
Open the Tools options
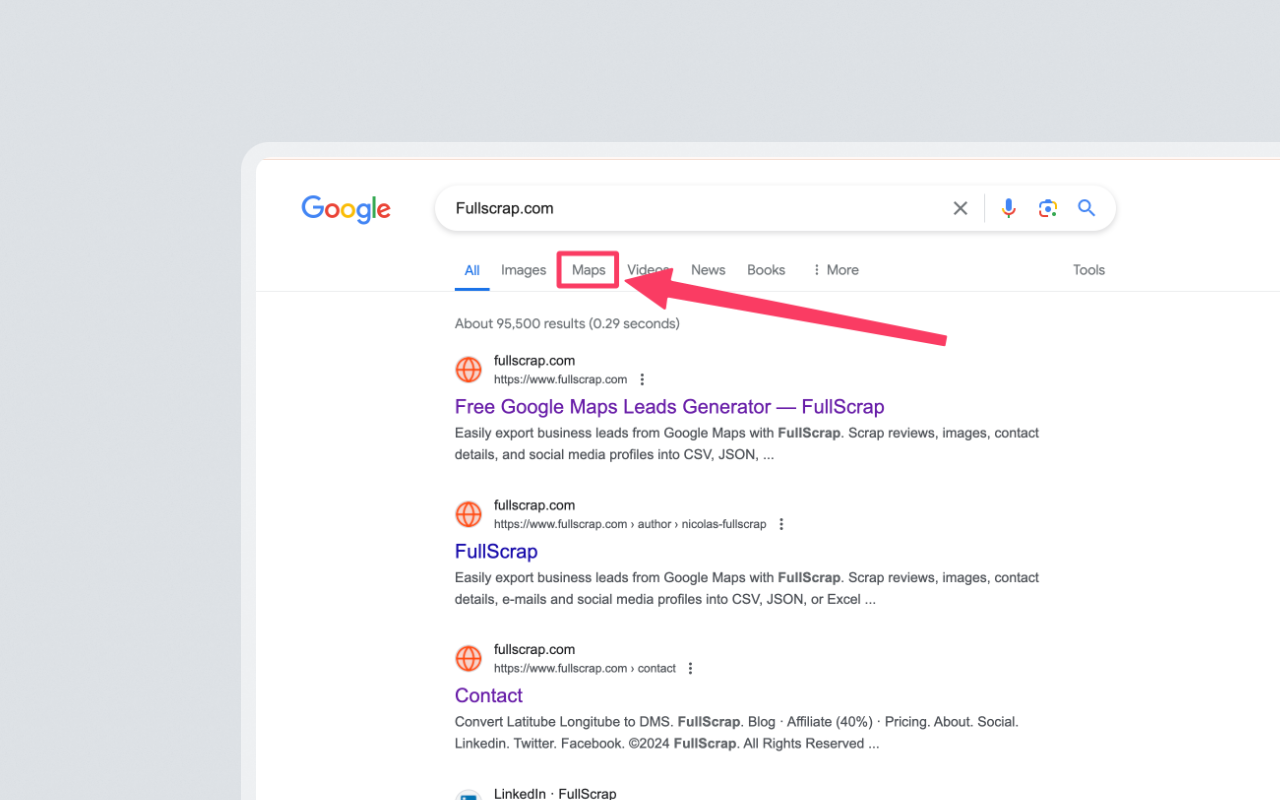point(1089,270)
